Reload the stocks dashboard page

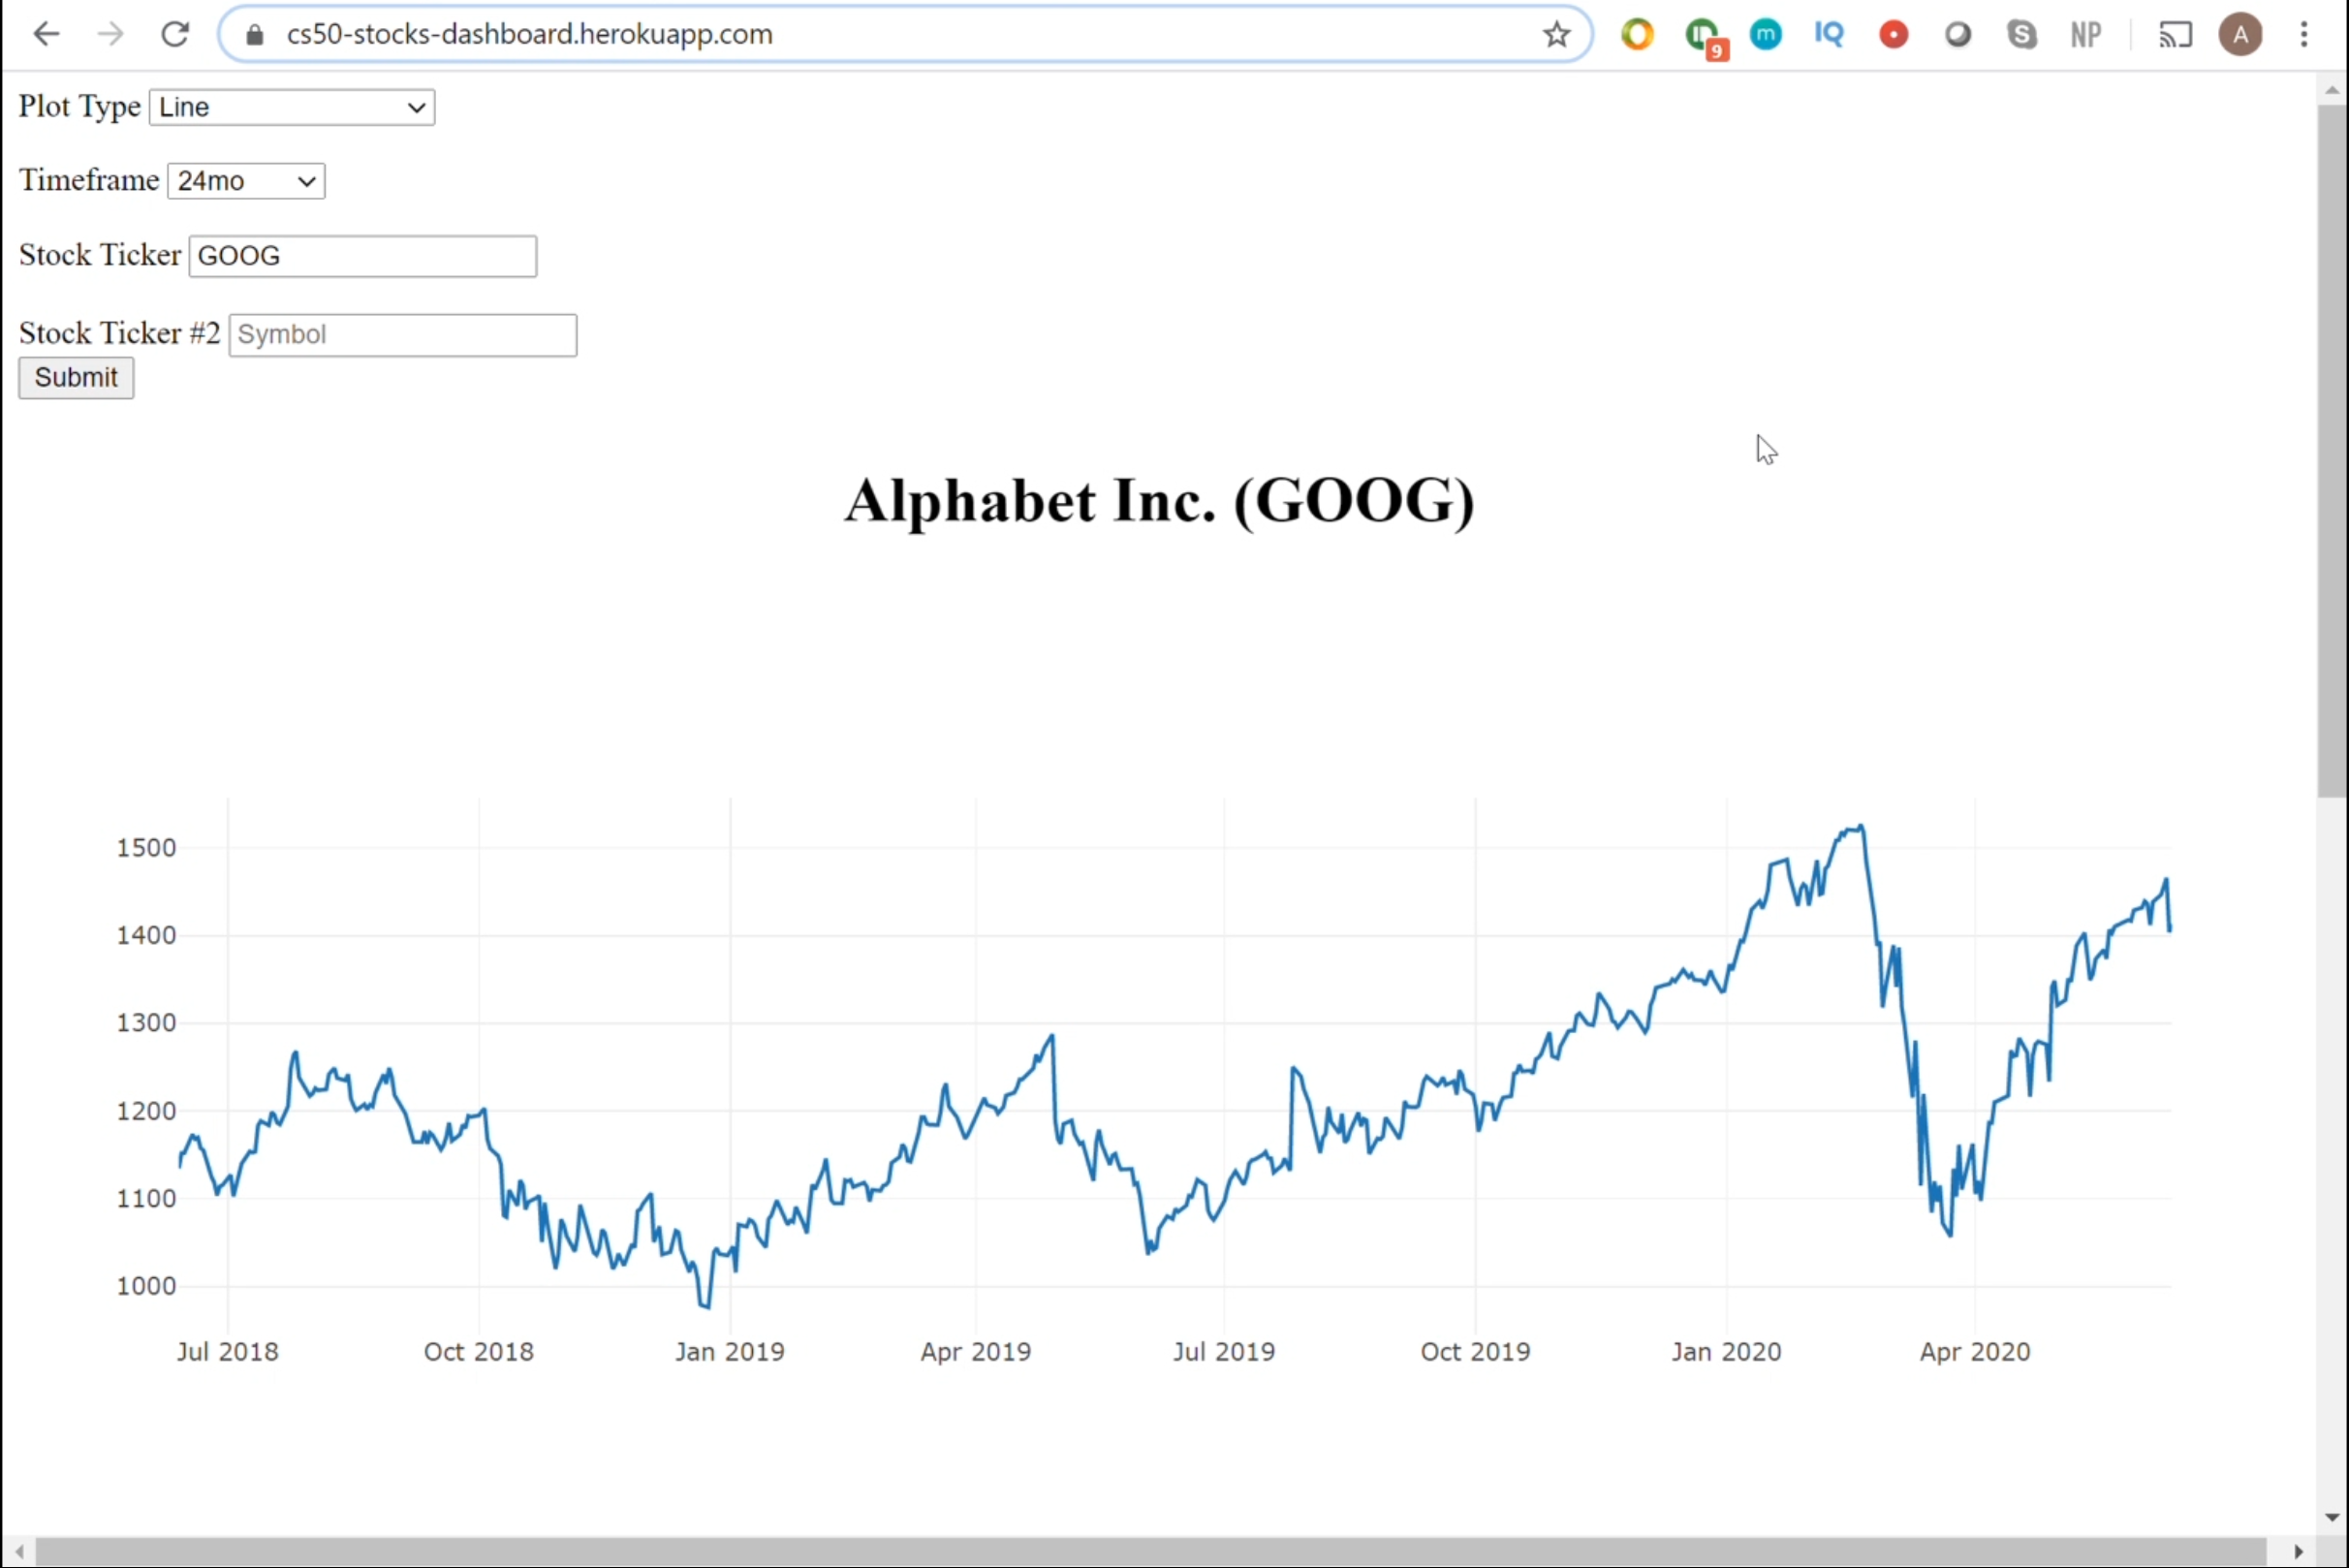(x=175, y=33)
